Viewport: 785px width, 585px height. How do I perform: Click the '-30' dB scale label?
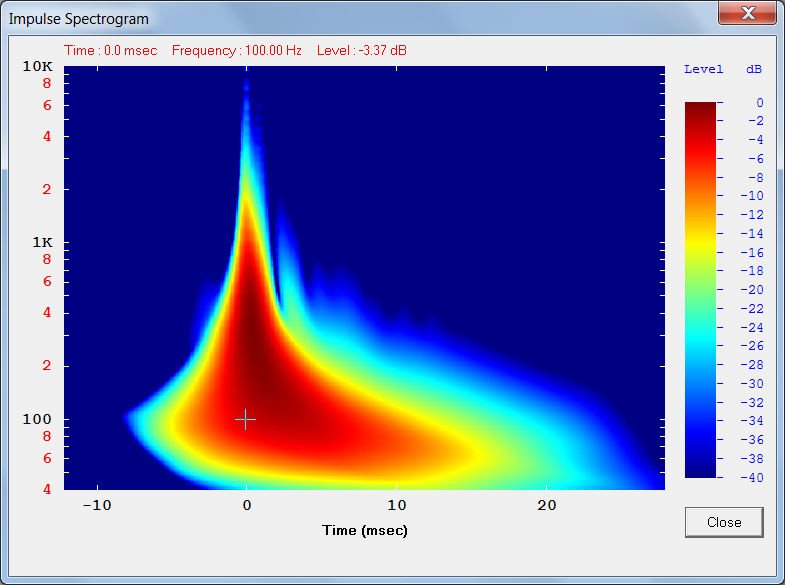(x=752, y=384)
